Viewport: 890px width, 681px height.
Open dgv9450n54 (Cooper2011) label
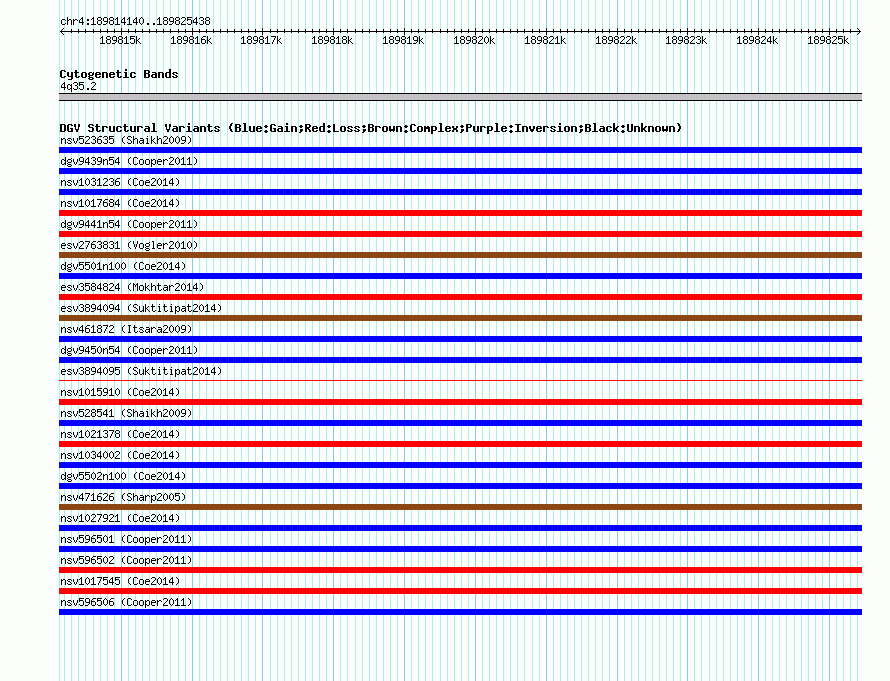129,350
